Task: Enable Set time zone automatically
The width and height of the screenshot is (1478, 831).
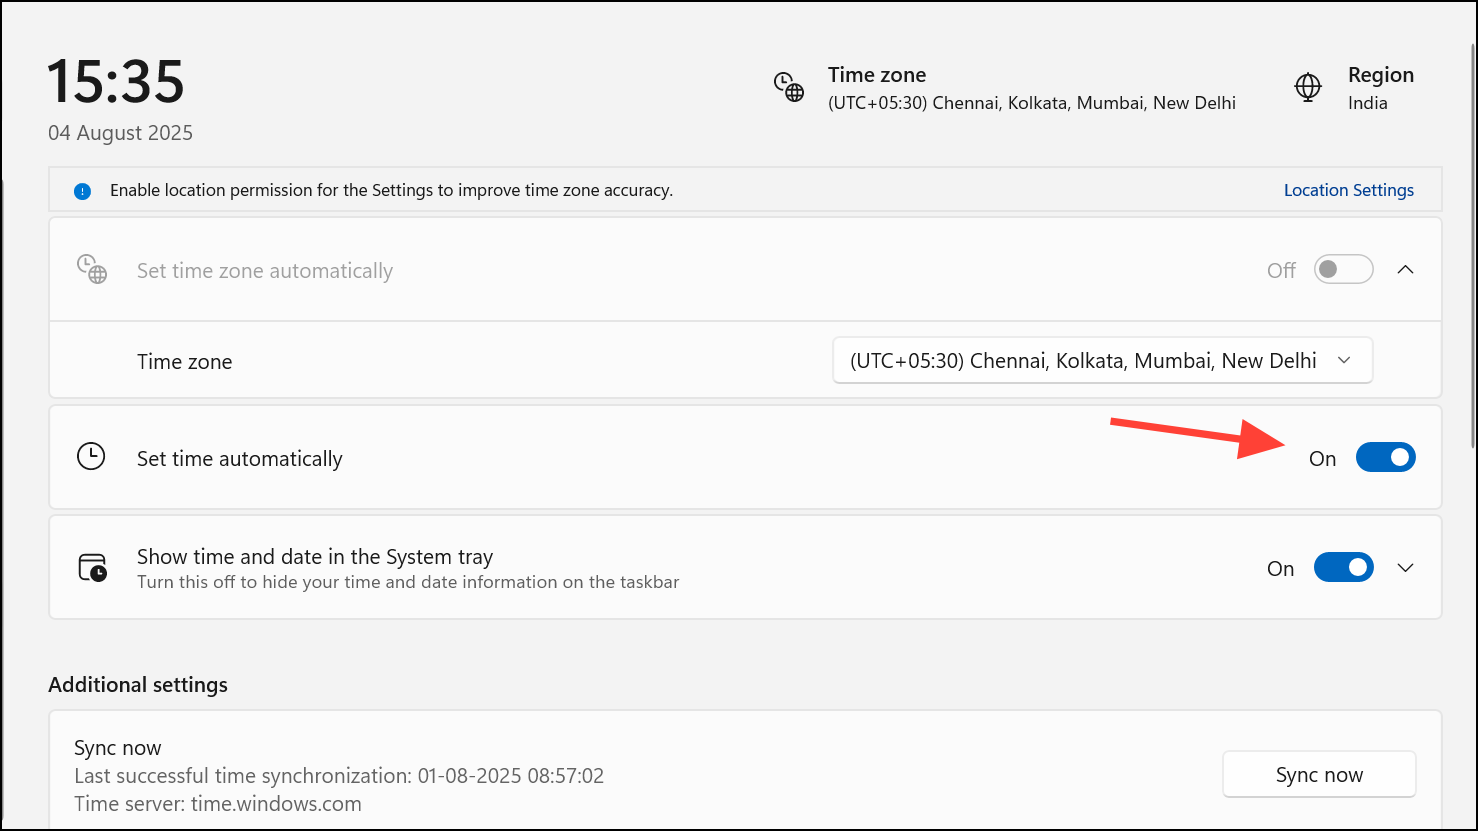Action: click(x=1343, y=269)
